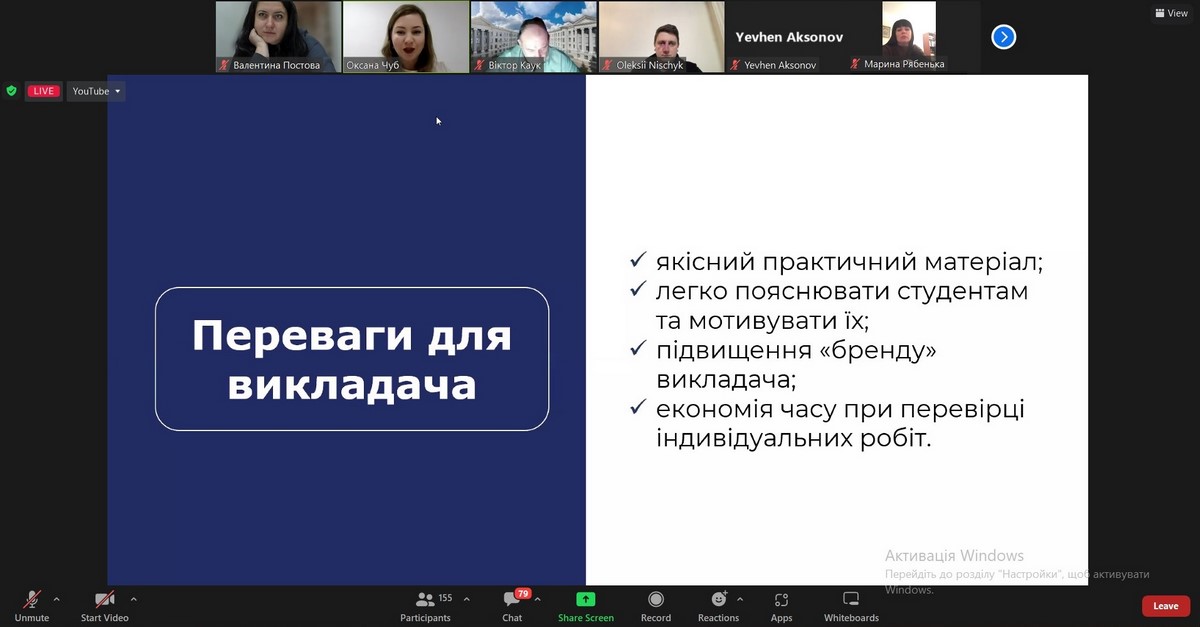1200x627 pixels.
Task: Start recording with the Record icon
Action: click(656, 599)
